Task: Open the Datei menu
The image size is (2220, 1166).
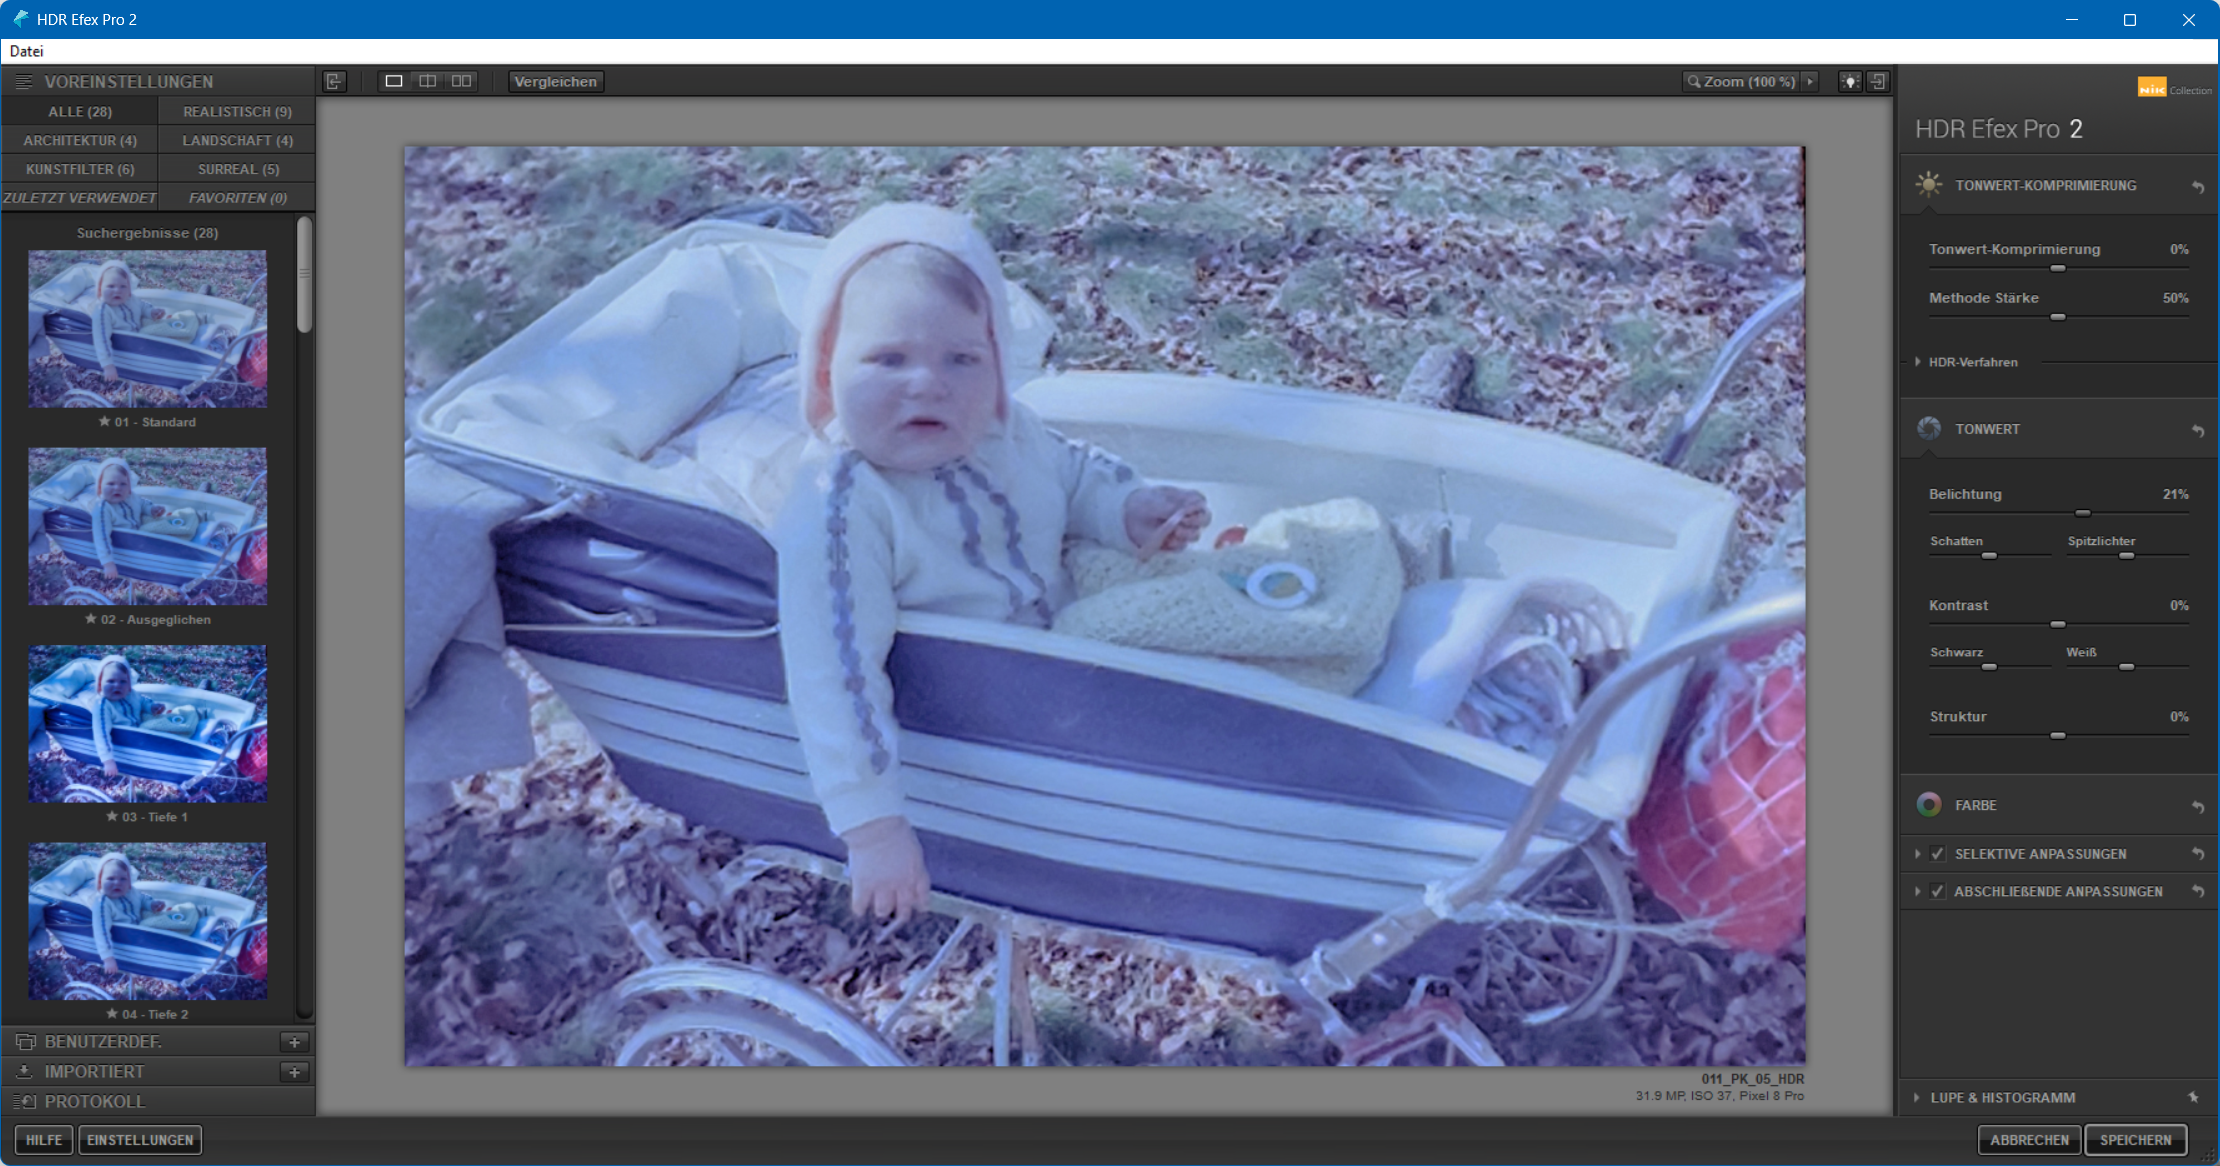Action: [x=27, y=51]
